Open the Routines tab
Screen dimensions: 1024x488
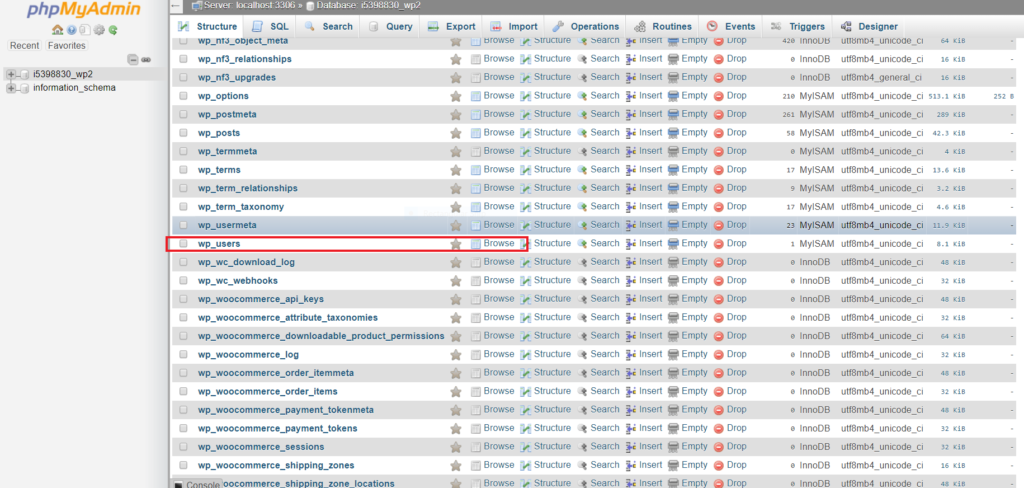[663, 27]
